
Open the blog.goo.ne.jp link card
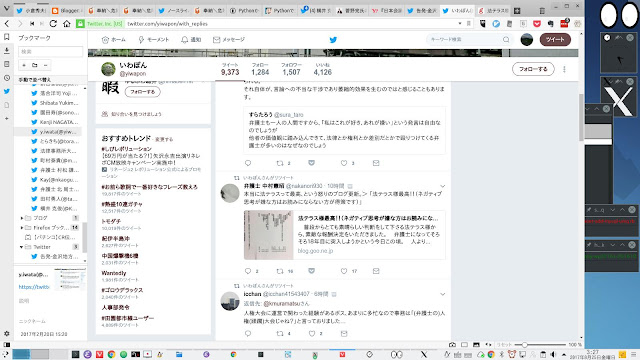[344, 235]
